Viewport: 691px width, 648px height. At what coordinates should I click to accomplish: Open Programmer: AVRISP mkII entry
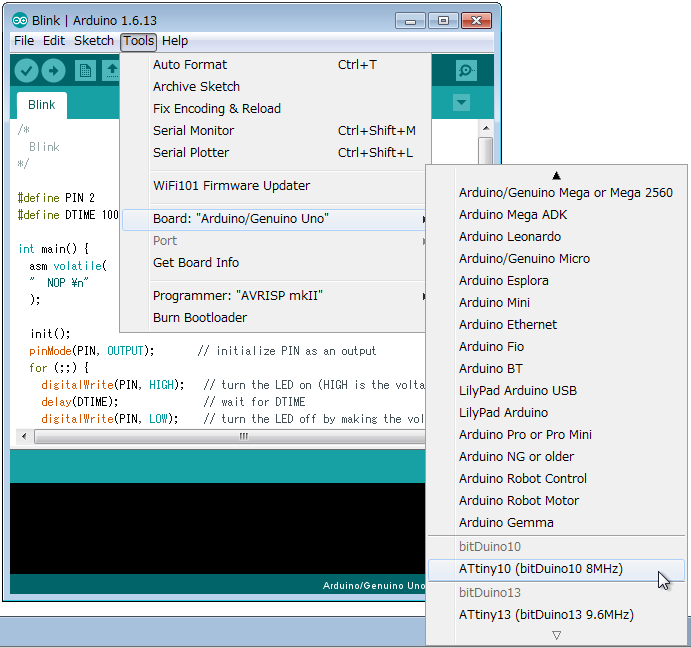(274, 296)
